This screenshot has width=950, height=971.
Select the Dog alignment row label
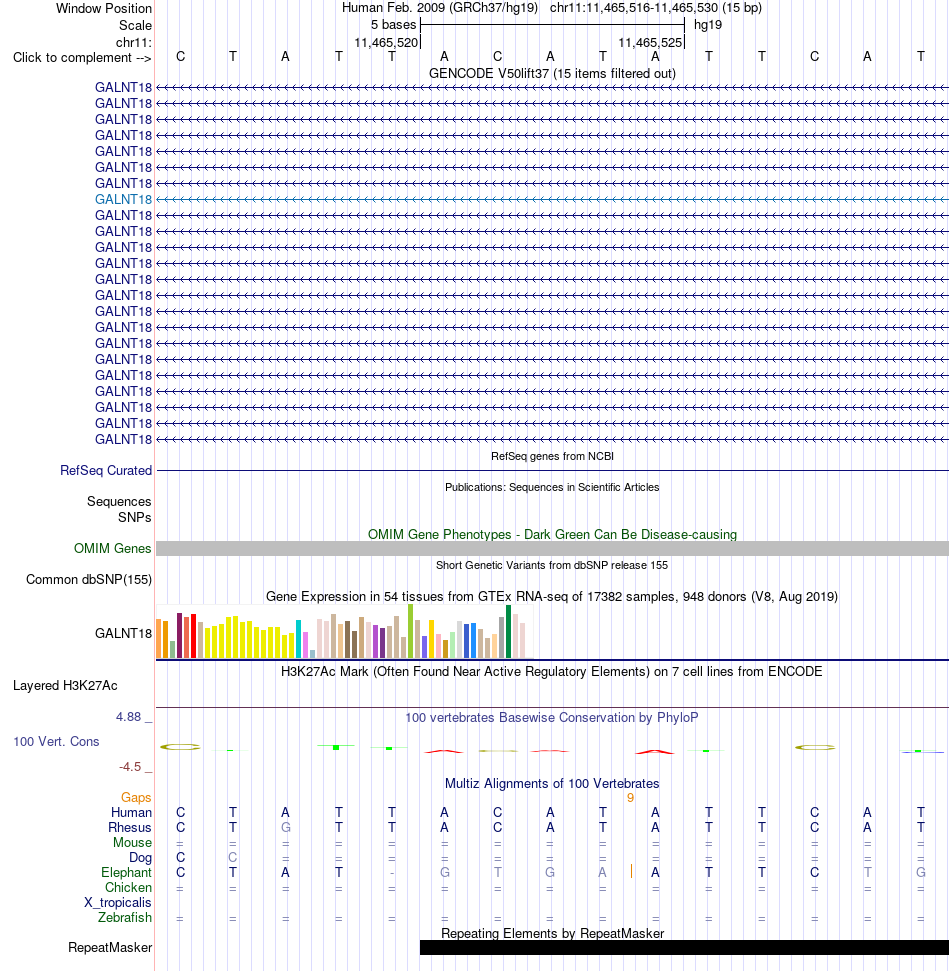coord(140,858)
